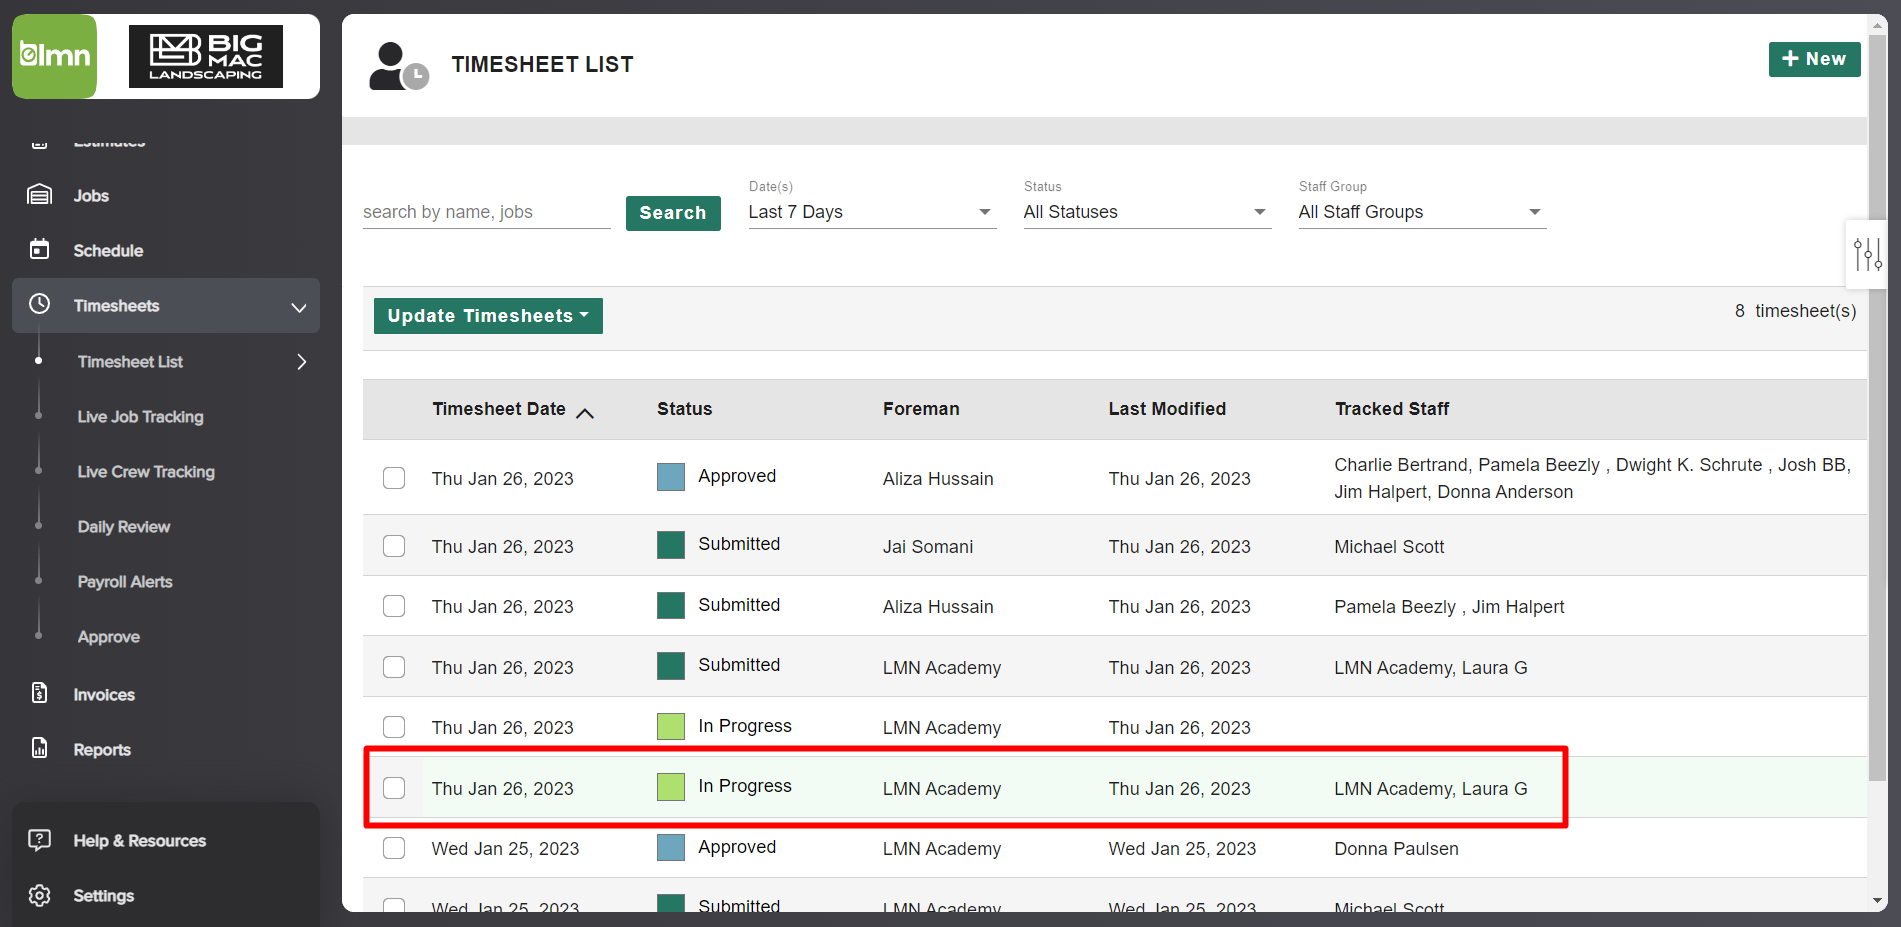Open the Michael Scott tracked staff entry, Jai Somani row
1901x927 pixels.
(x=1389, y=547)
